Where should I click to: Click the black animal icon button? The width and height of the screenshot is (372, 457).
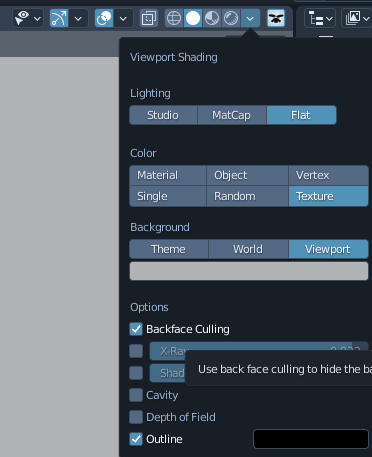coord(276,18)
